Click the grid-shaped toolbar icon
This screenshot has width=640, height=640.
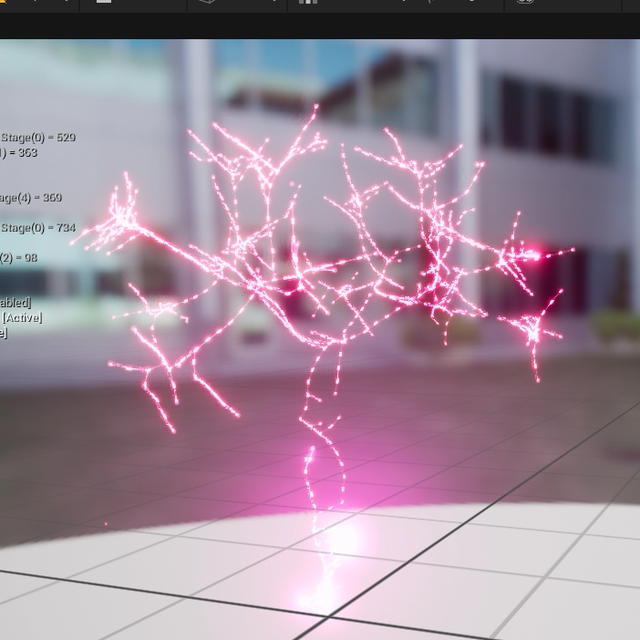coord(304,3)
